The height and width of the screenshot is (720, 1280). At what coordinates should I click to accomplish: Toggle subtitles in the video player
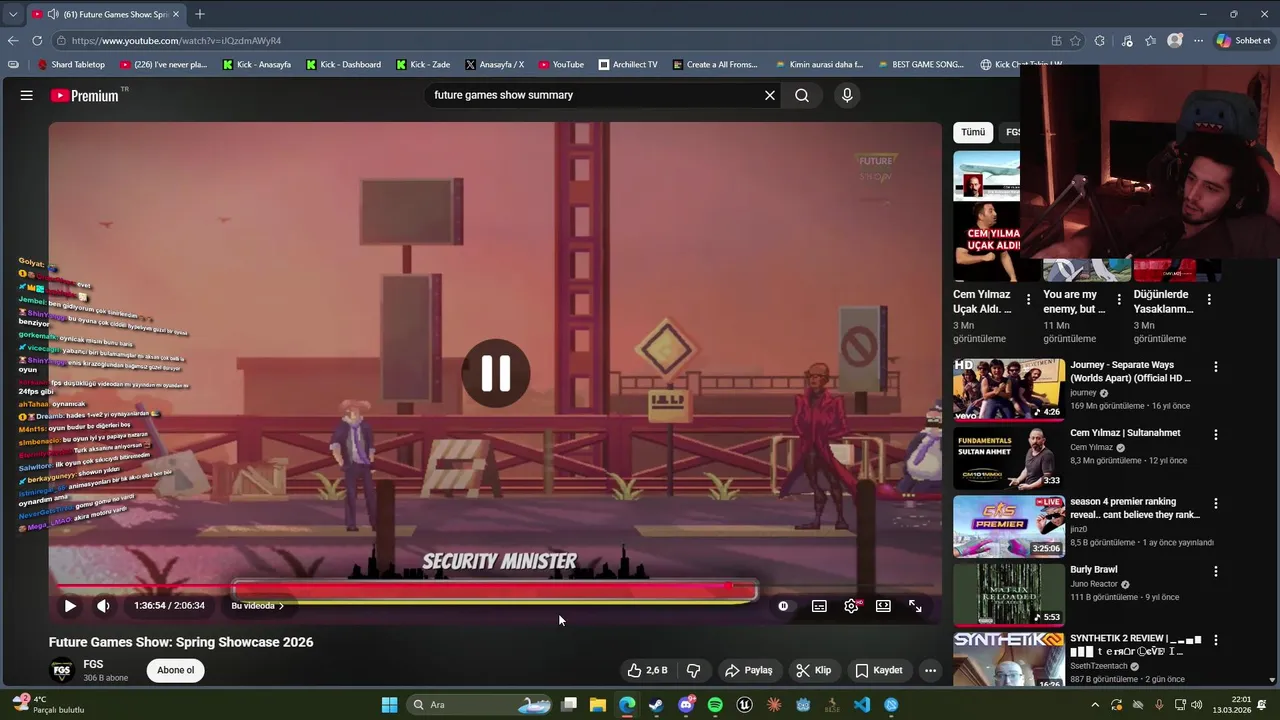pyautogui.click(x=819, y=606)
